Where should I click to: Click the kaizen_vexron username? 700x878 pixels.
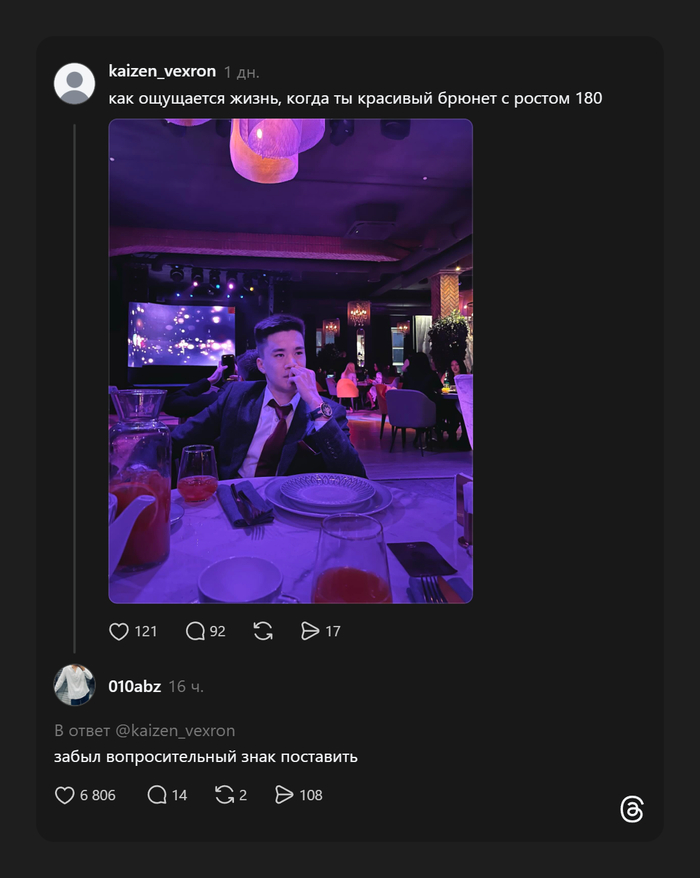(x=162, y=72)
